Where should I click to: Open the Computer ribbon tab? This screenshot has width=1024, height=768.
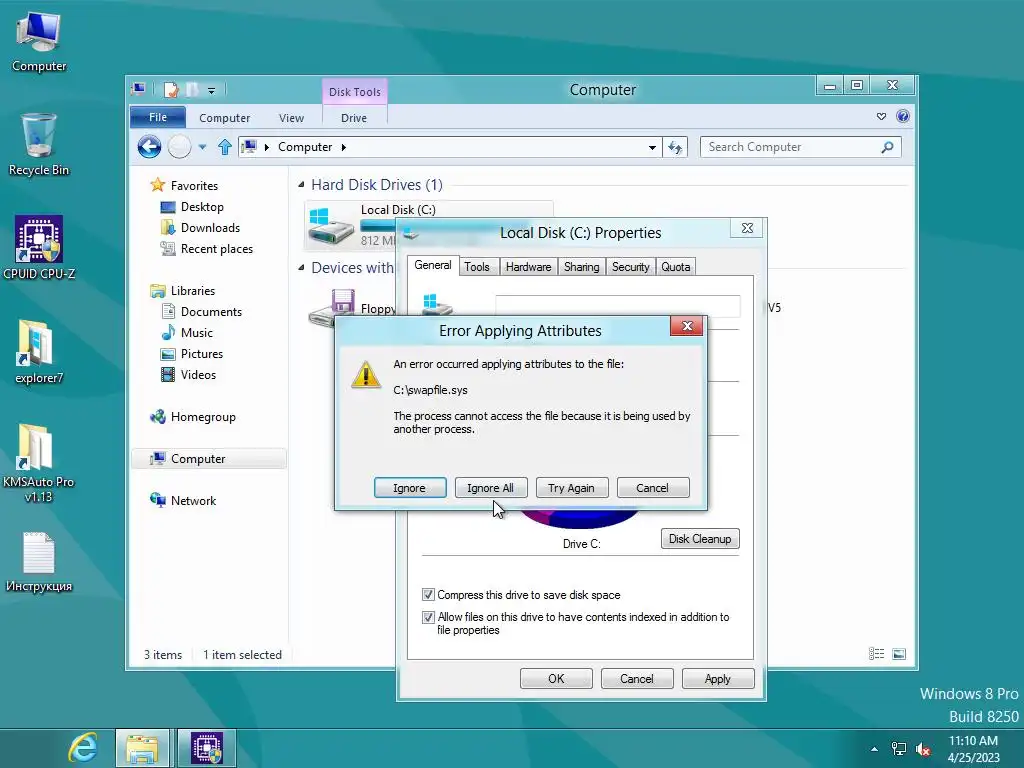click(x=225, y=118)
